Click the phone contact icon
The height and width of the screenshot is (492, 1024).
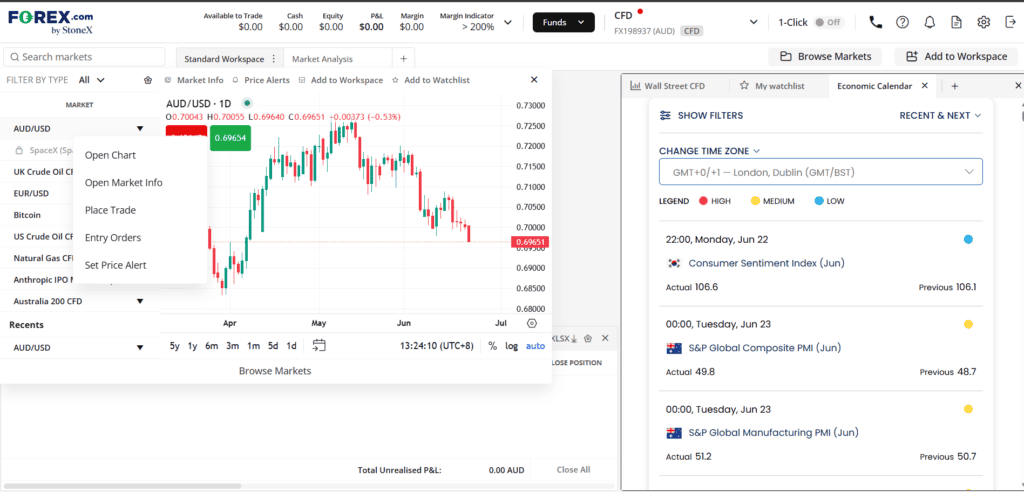pyautogui.click(x=875, y=22)
